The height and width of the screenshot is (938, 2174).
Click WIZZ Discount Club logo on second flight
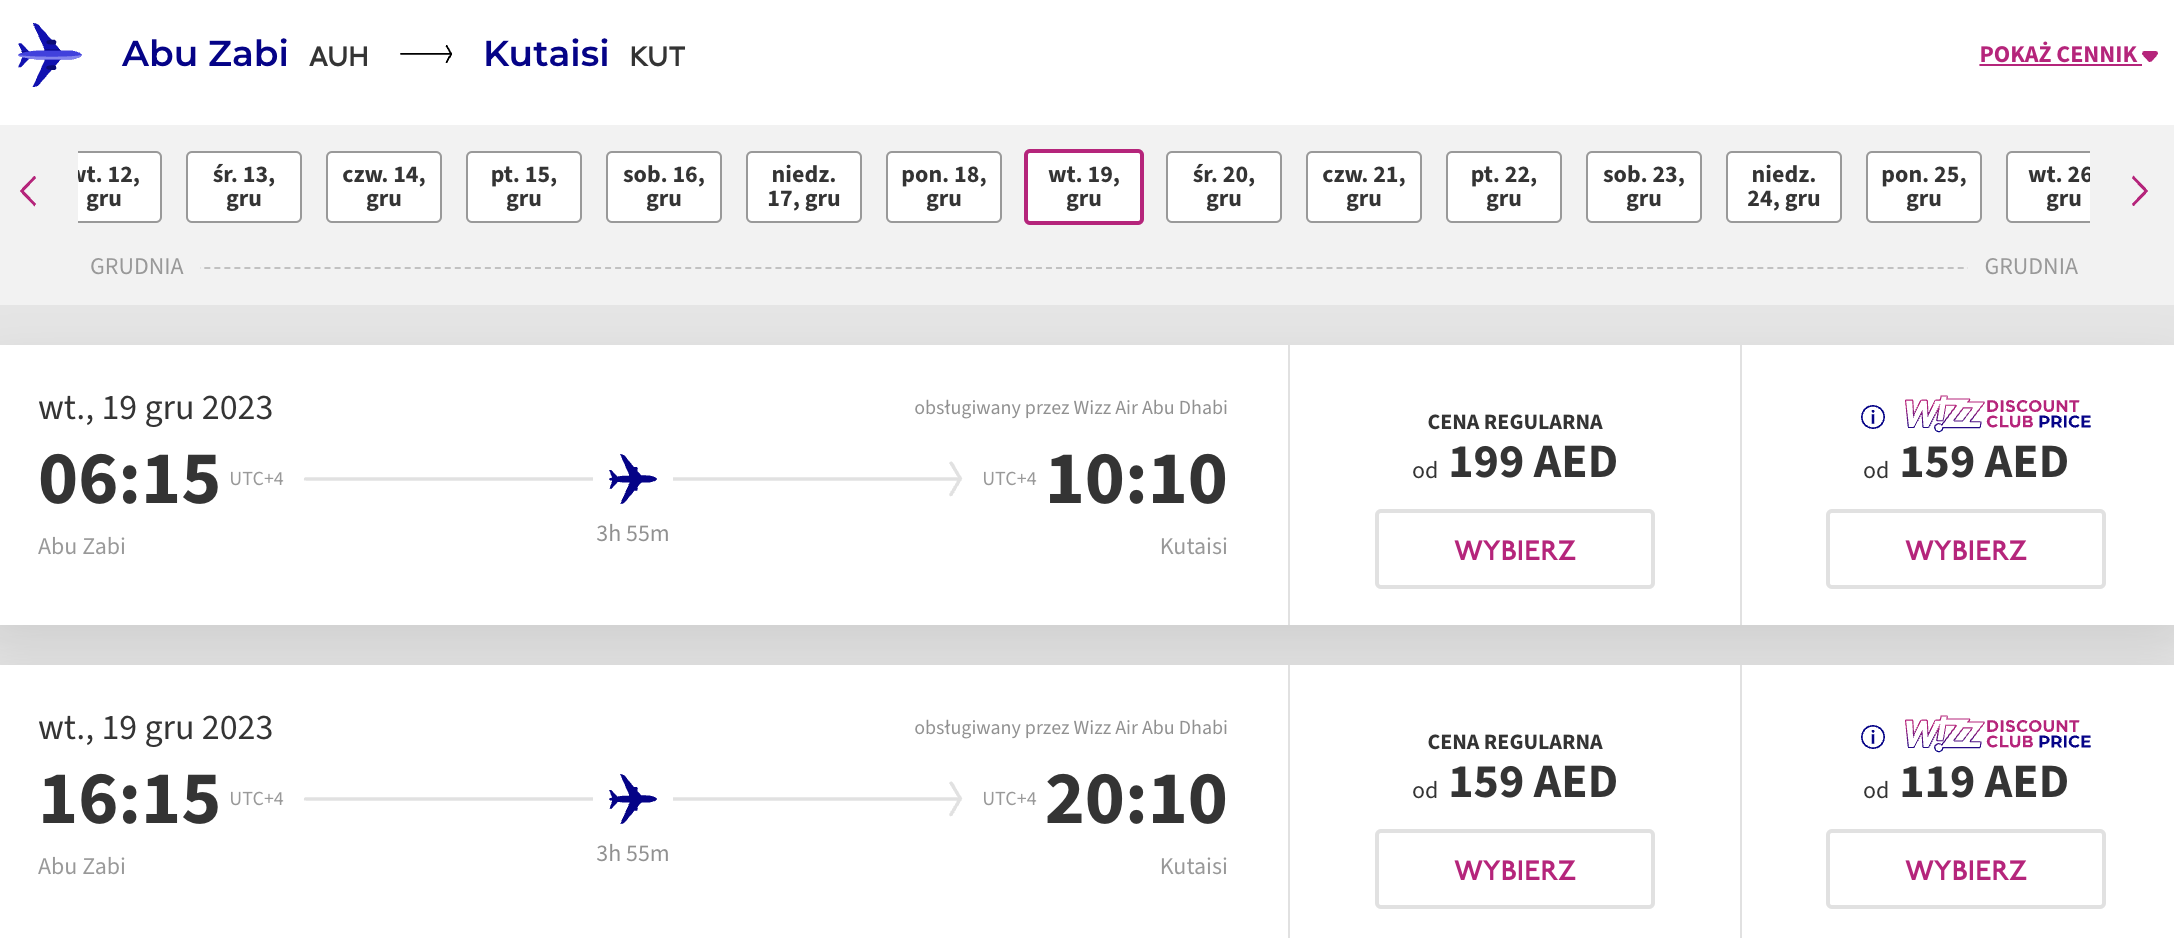click(x=1996, y=733)
